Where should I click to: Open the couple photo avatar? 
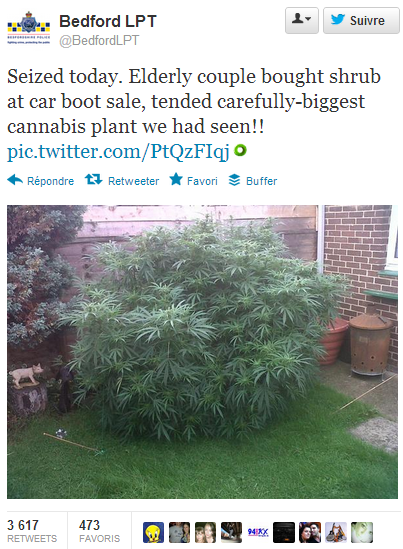point(310,533)
